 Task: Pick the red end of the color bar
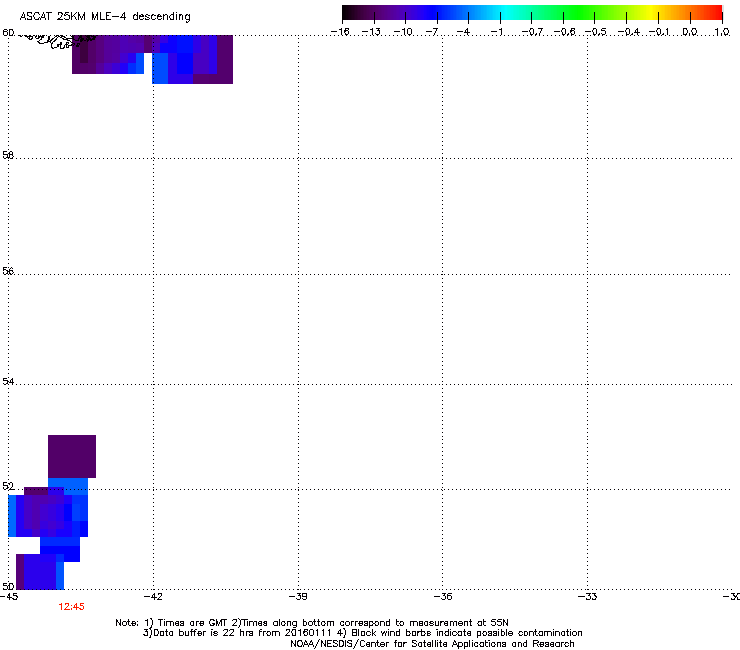click(713, 13)
